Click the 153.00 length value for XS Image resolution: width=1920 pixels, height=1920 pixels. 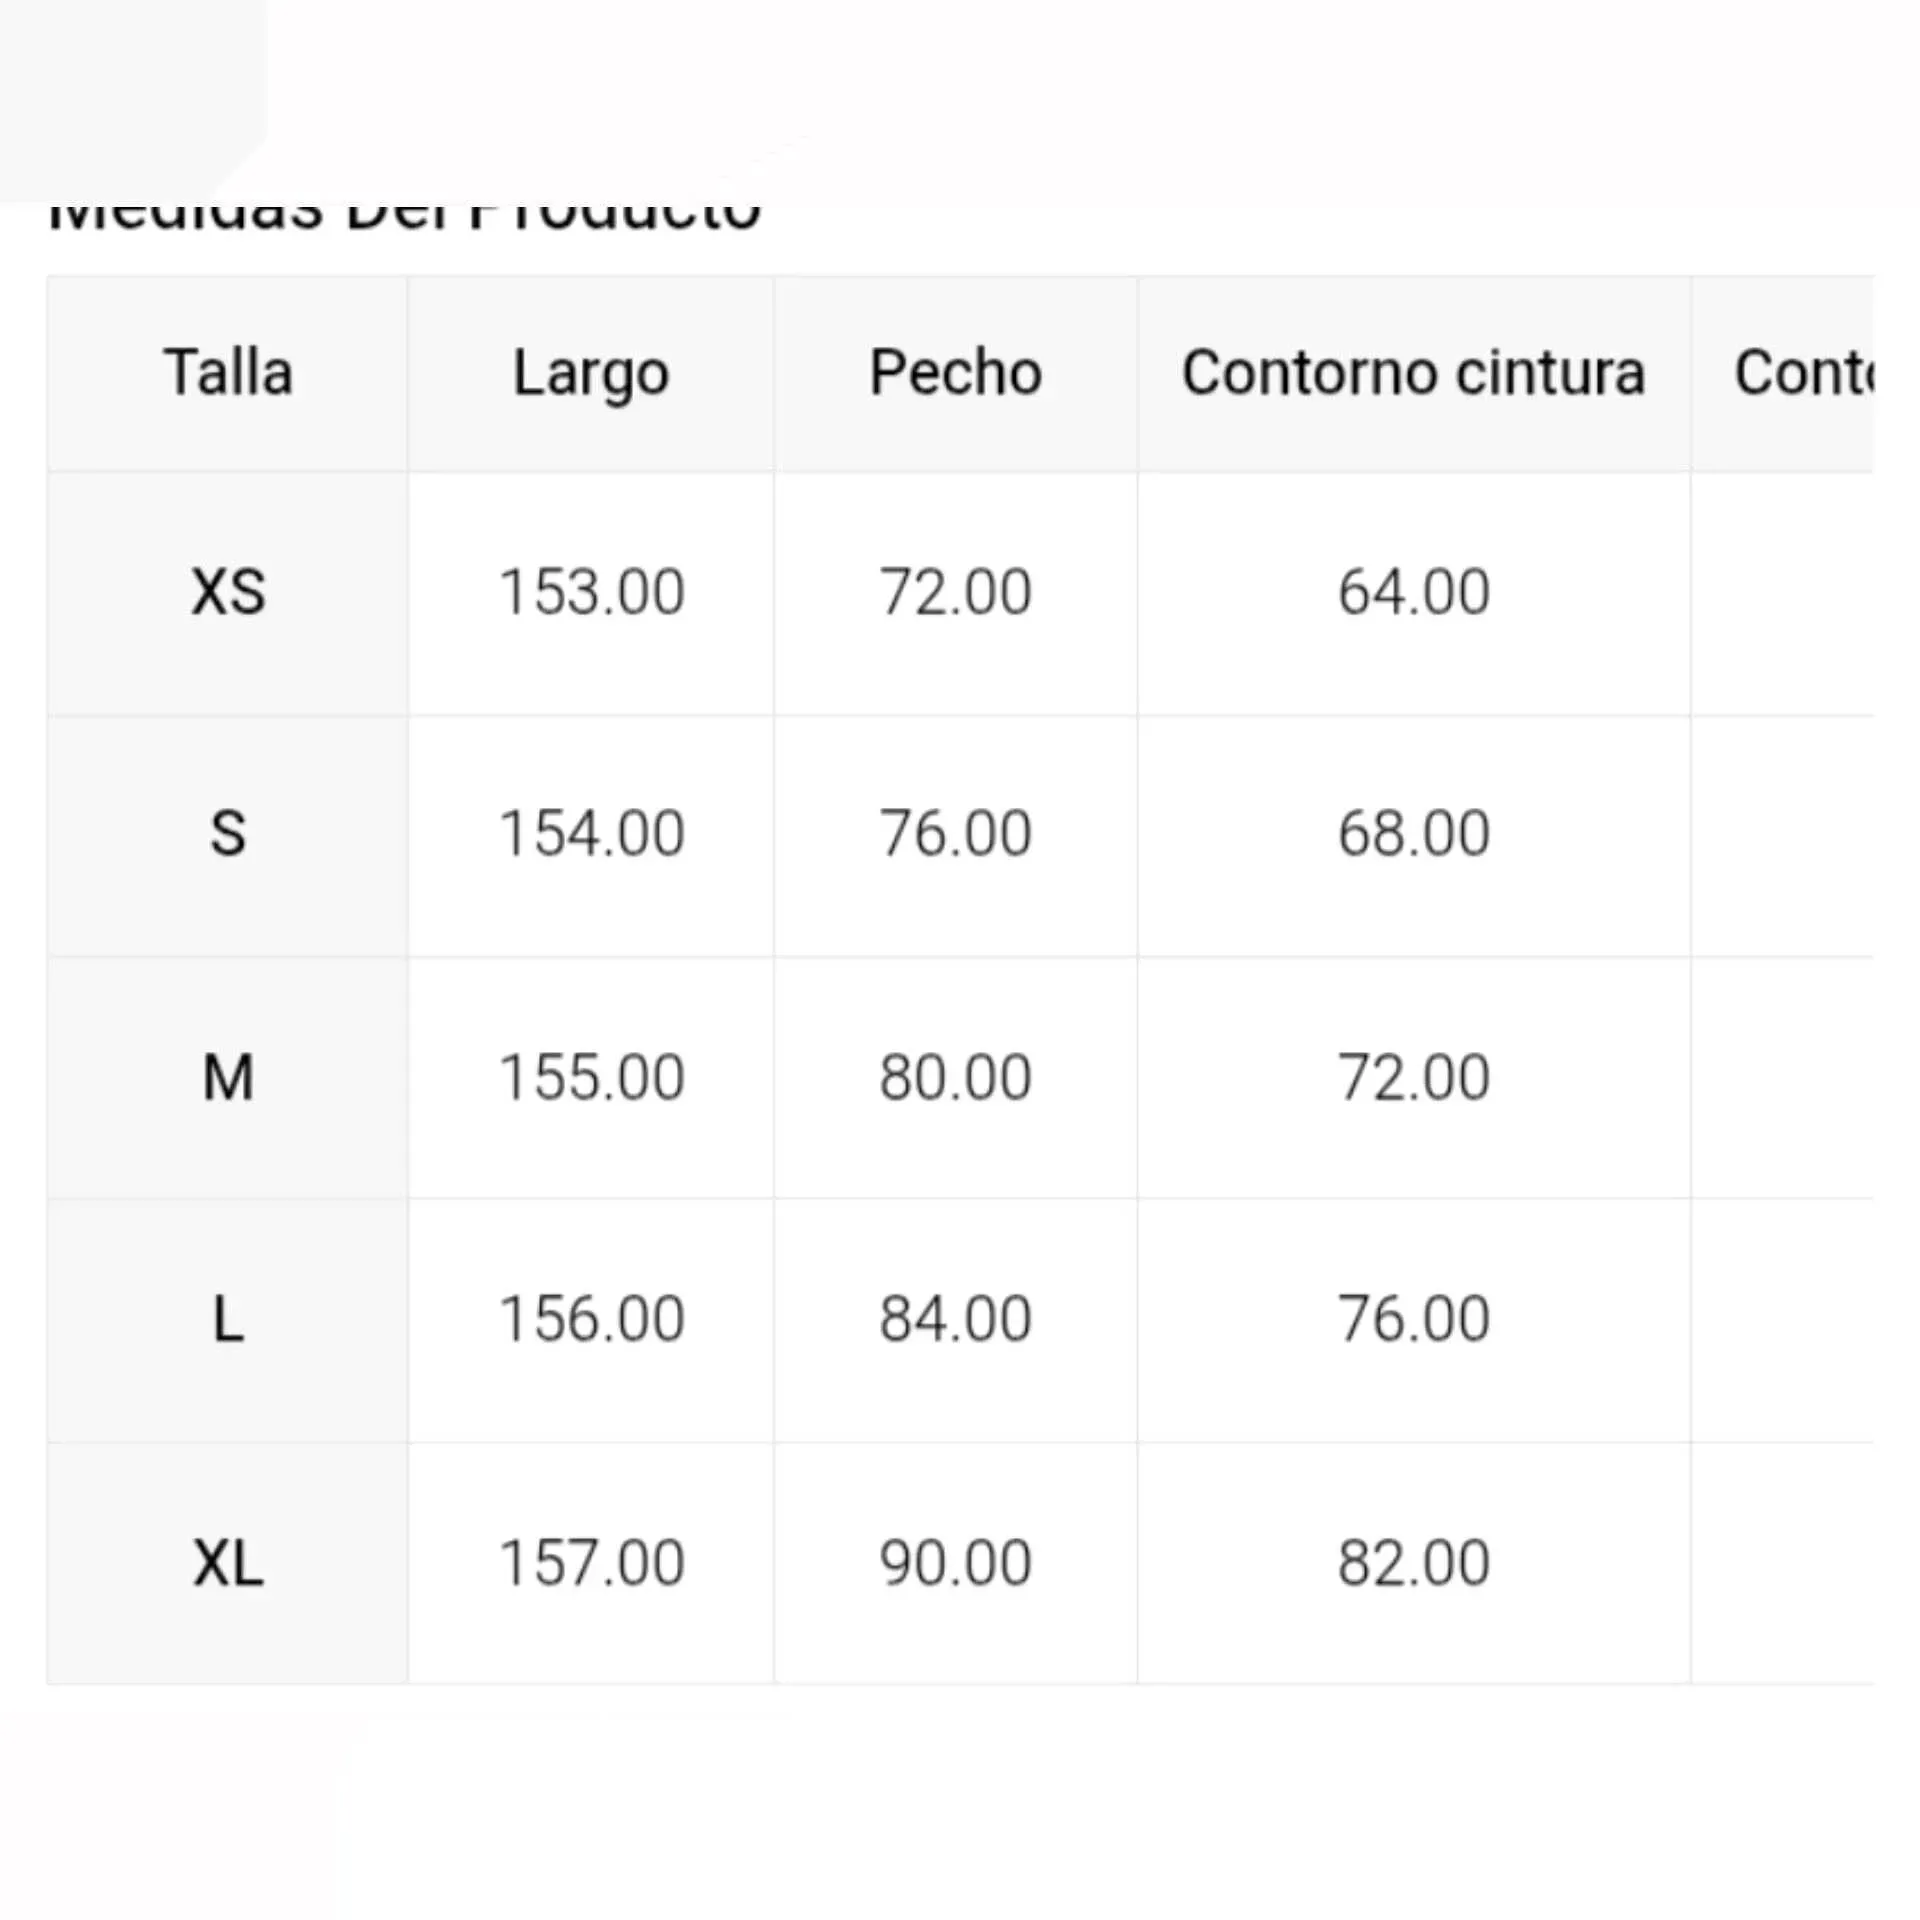pos(591,592)
